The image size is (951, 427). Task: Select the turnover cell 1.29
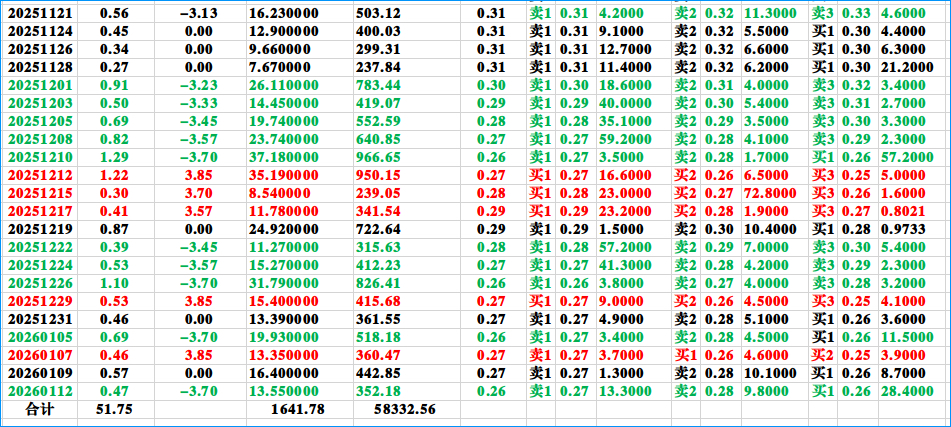pyautogui.click(x=114, y=158)
